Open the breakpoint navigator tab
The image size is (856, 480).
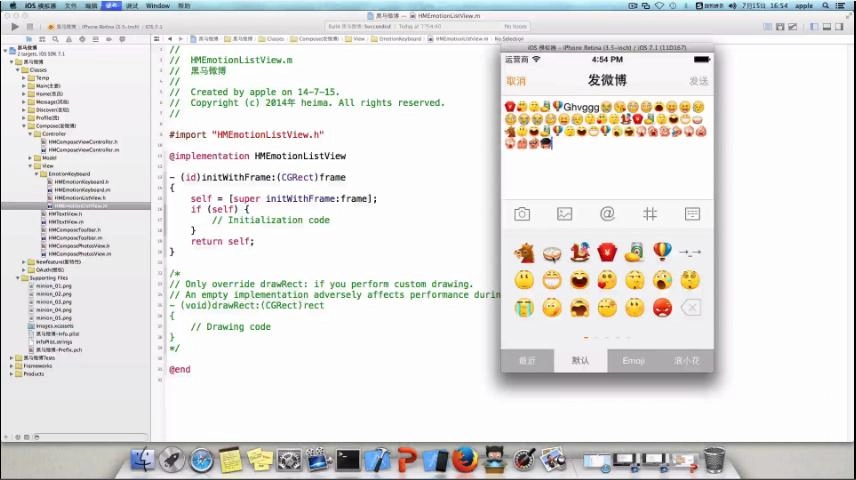pos(109,39)
